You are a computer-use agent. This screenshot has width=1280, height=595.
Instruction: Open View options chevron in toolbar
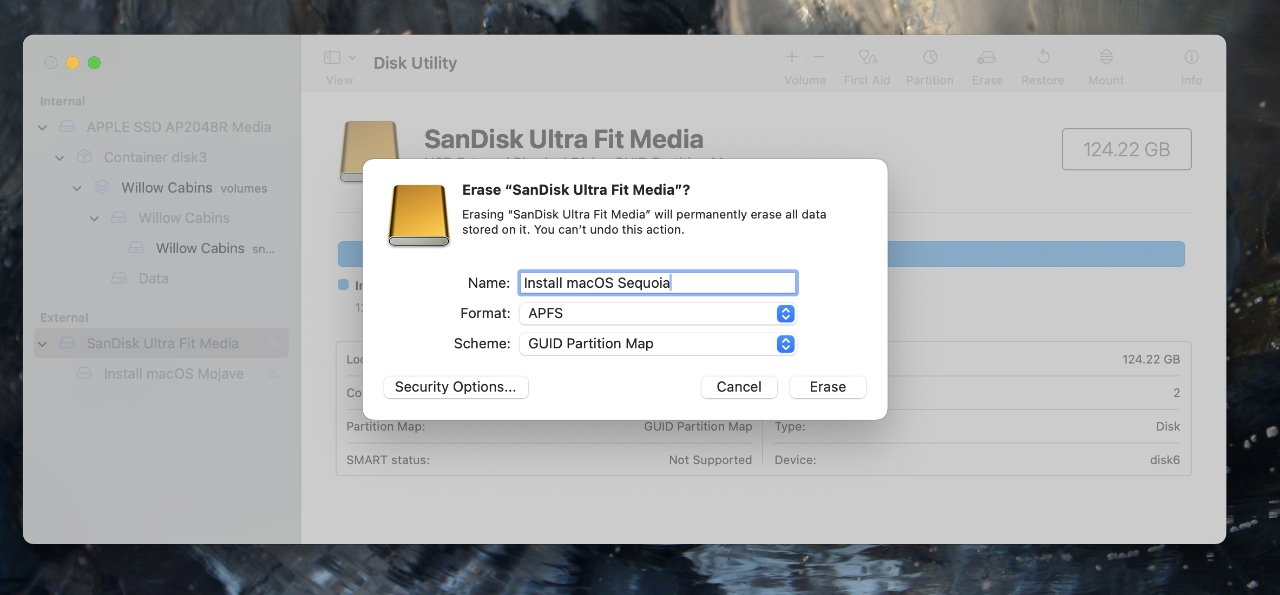[x=351, y=58]
